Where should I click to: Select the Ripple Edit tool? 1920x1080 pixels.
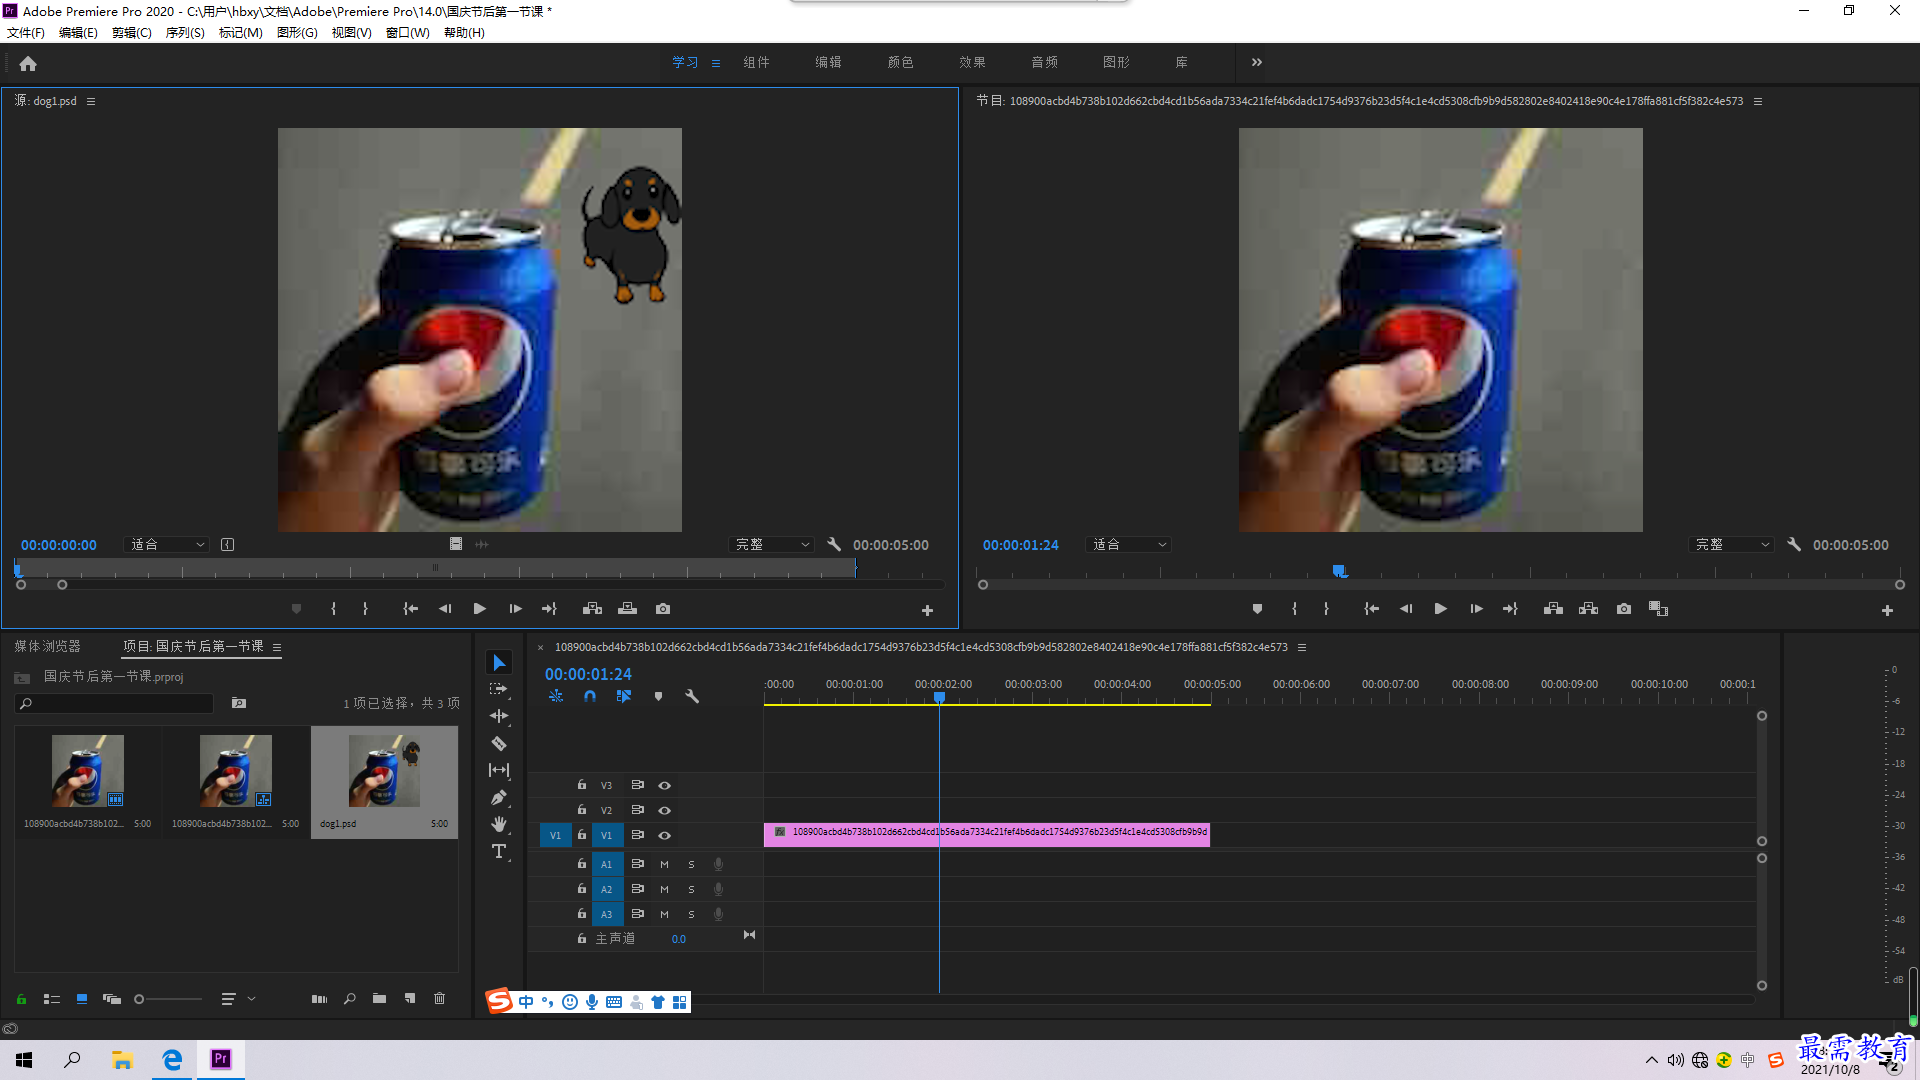[x=499, y=716]
